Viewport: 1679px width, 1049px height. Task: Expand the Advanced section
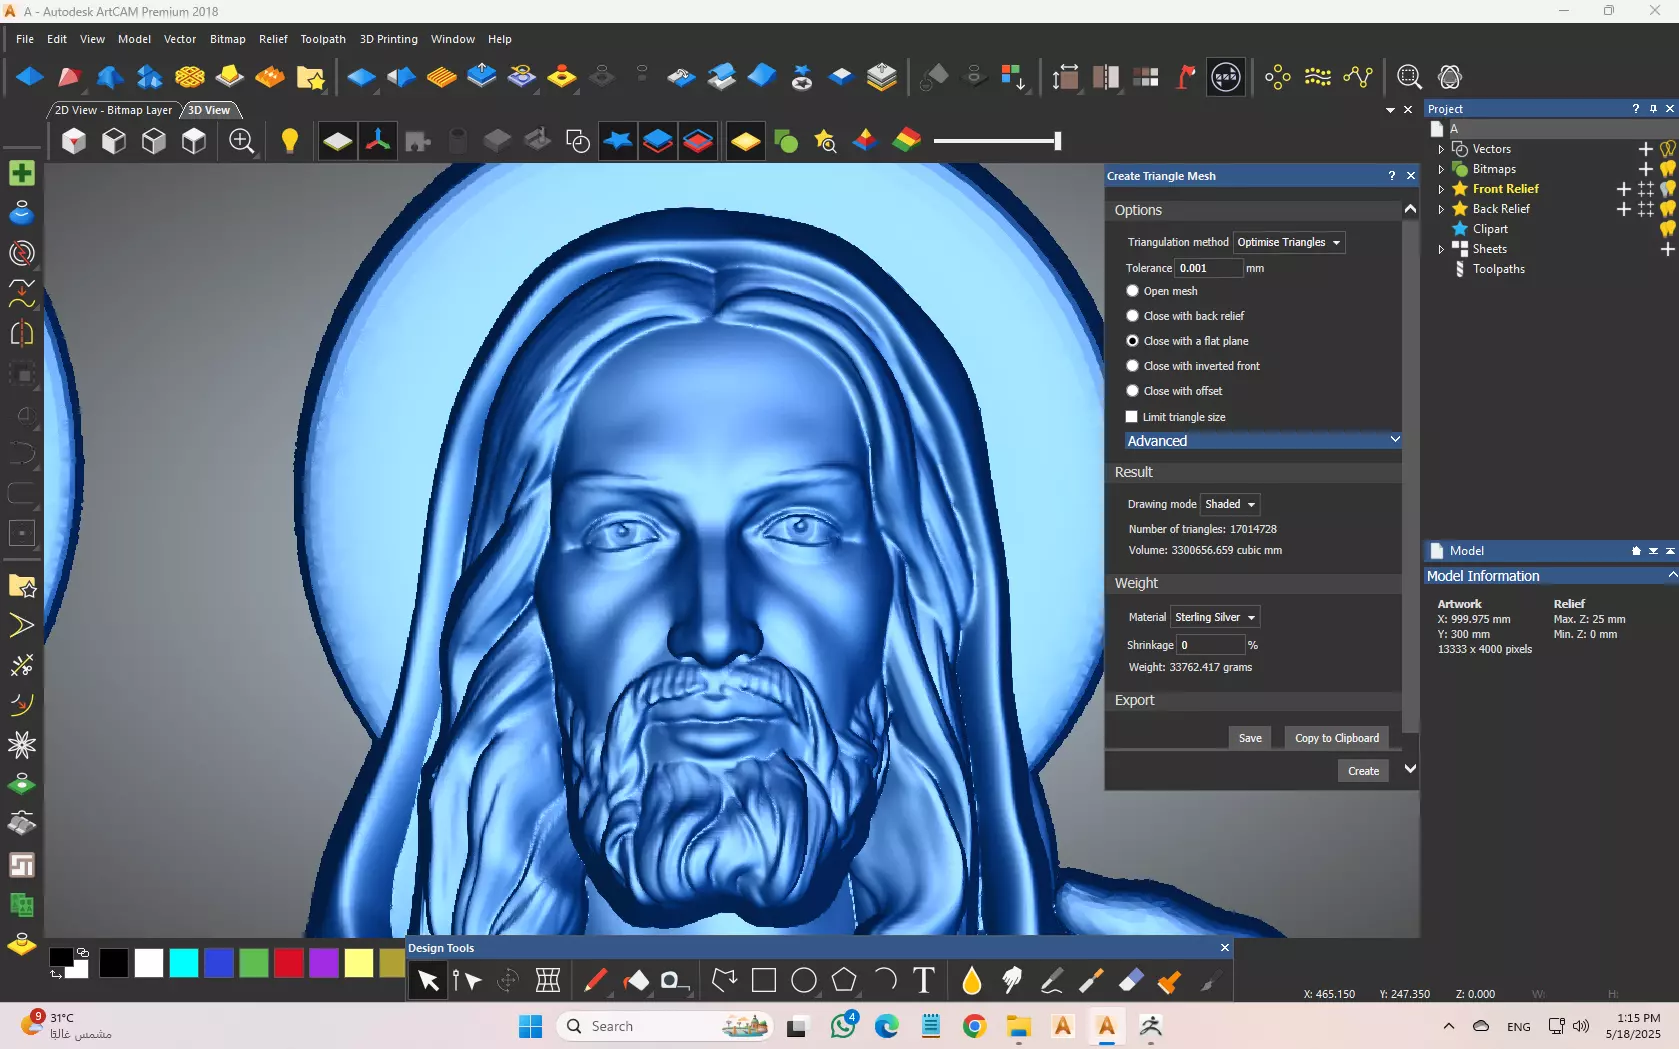click(1263, 441)
